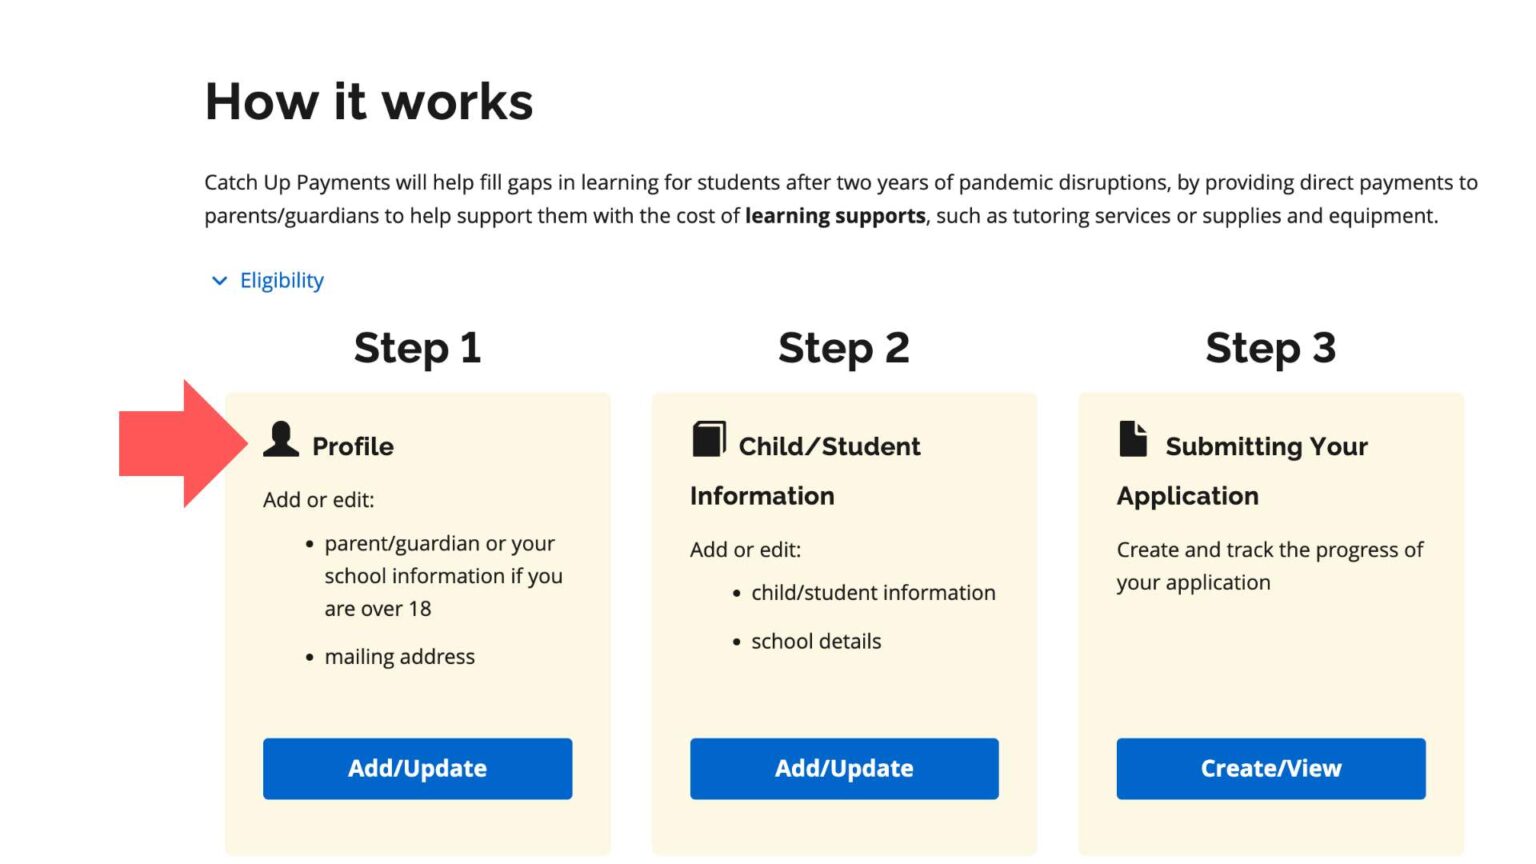
Task: Click Create/View to start an application
Action: click(1271, 768)
